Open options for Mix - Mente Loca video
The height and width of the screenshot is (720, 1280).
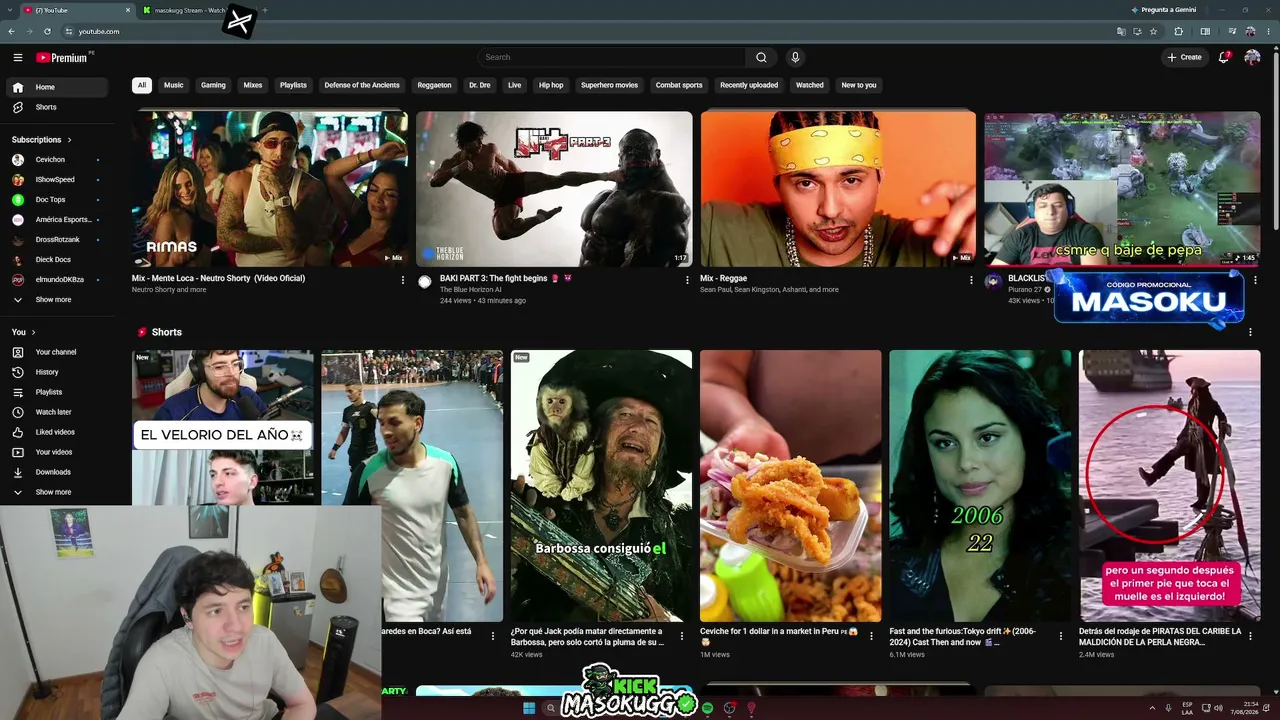pyautogui.click(x=403, y=280)
